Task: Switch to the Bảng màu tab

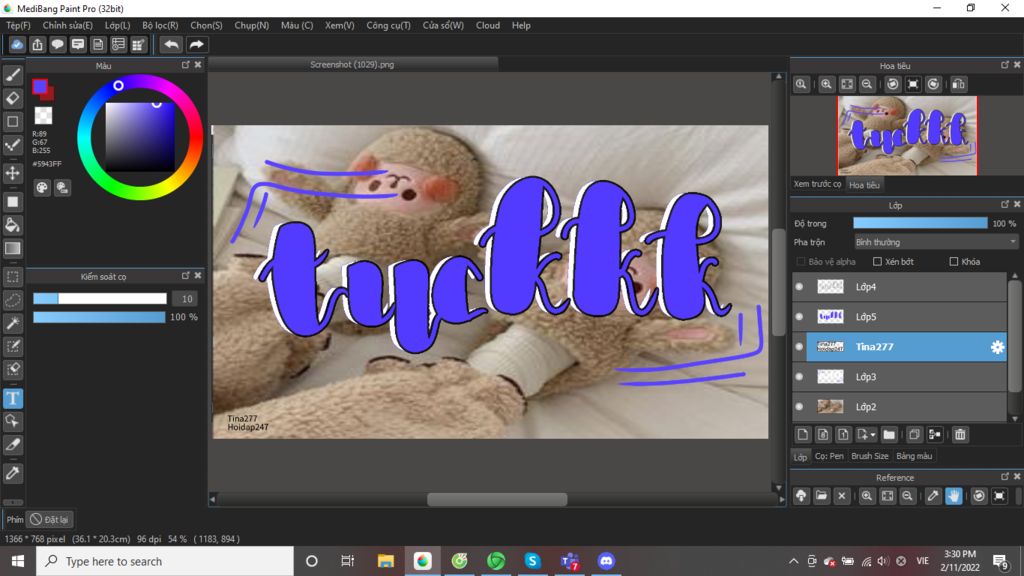Action: point(914,456)
